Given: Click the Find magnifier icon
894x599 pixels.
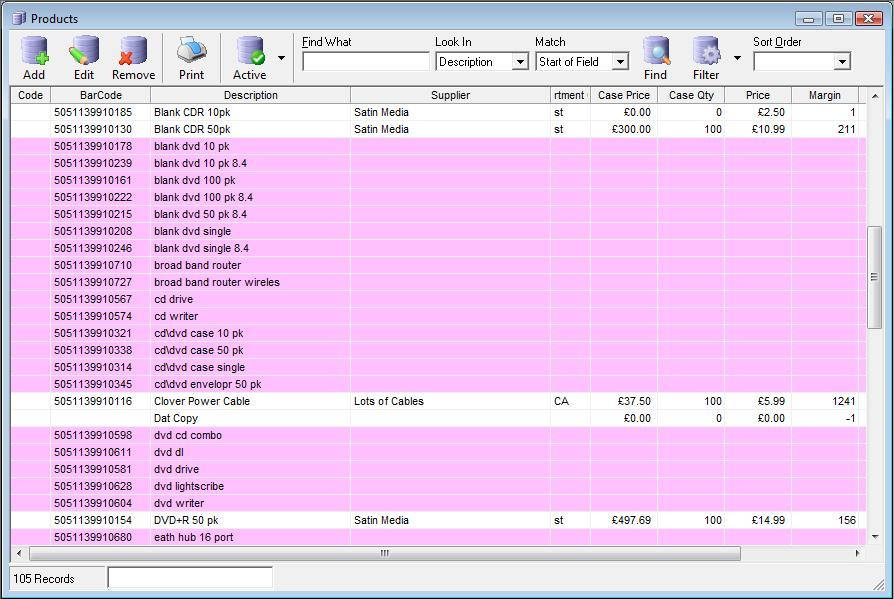Looking at the screenshot, I should (655, 52).
